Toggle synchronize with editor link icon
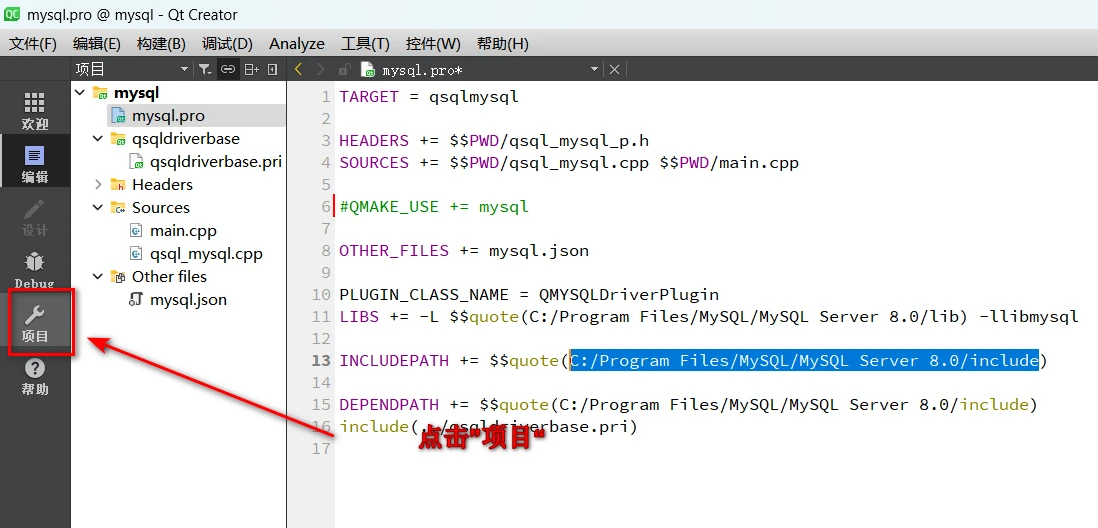Image resolution: width=1098 pixels, height=528 pixels. (x=228, y=69)
